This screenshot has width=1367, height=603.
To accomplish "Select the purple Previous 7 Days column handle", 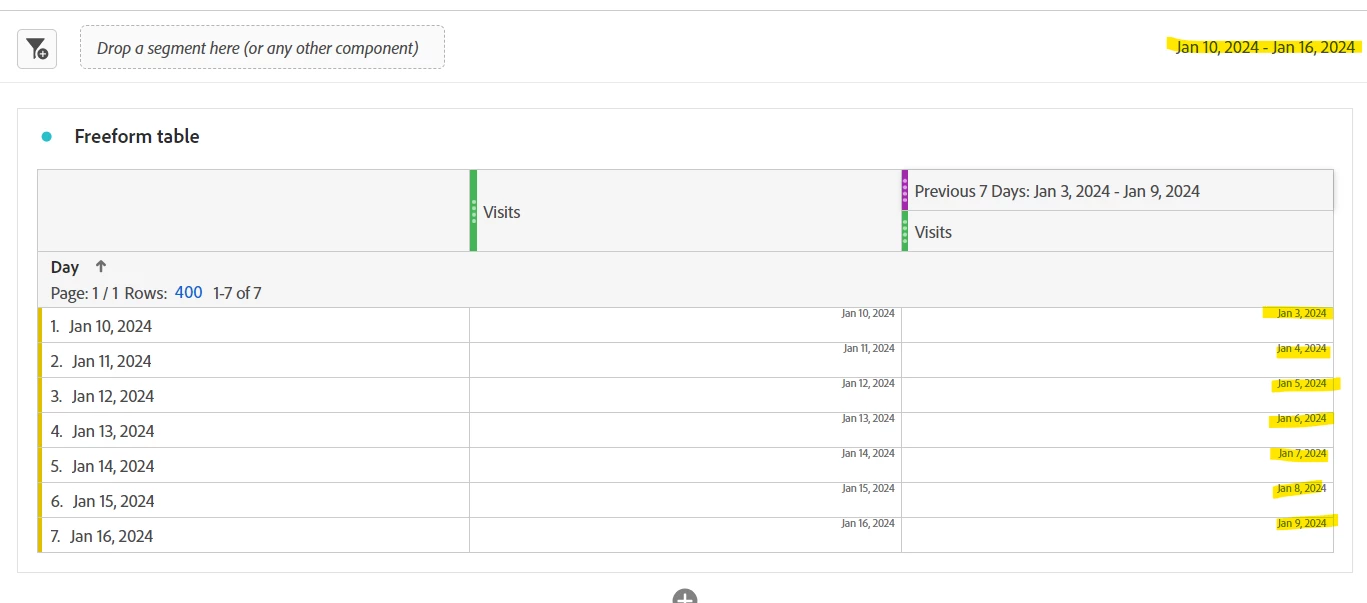I will click(905, 190).
